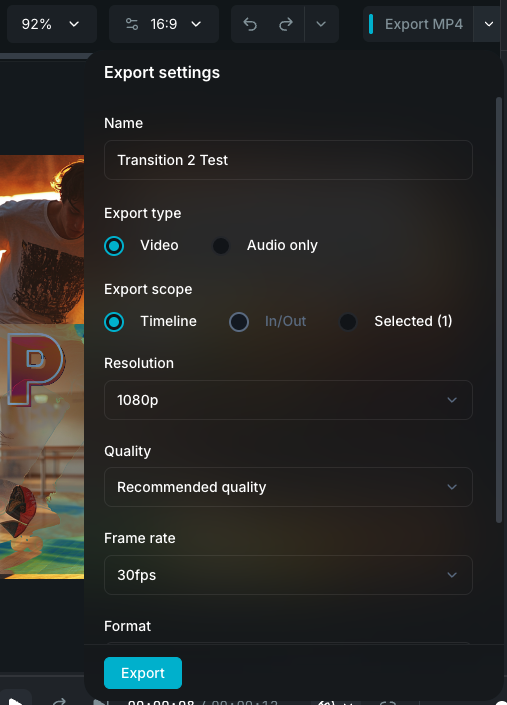Select the Audio only export type
507x705 pixels.
point(221,246)
